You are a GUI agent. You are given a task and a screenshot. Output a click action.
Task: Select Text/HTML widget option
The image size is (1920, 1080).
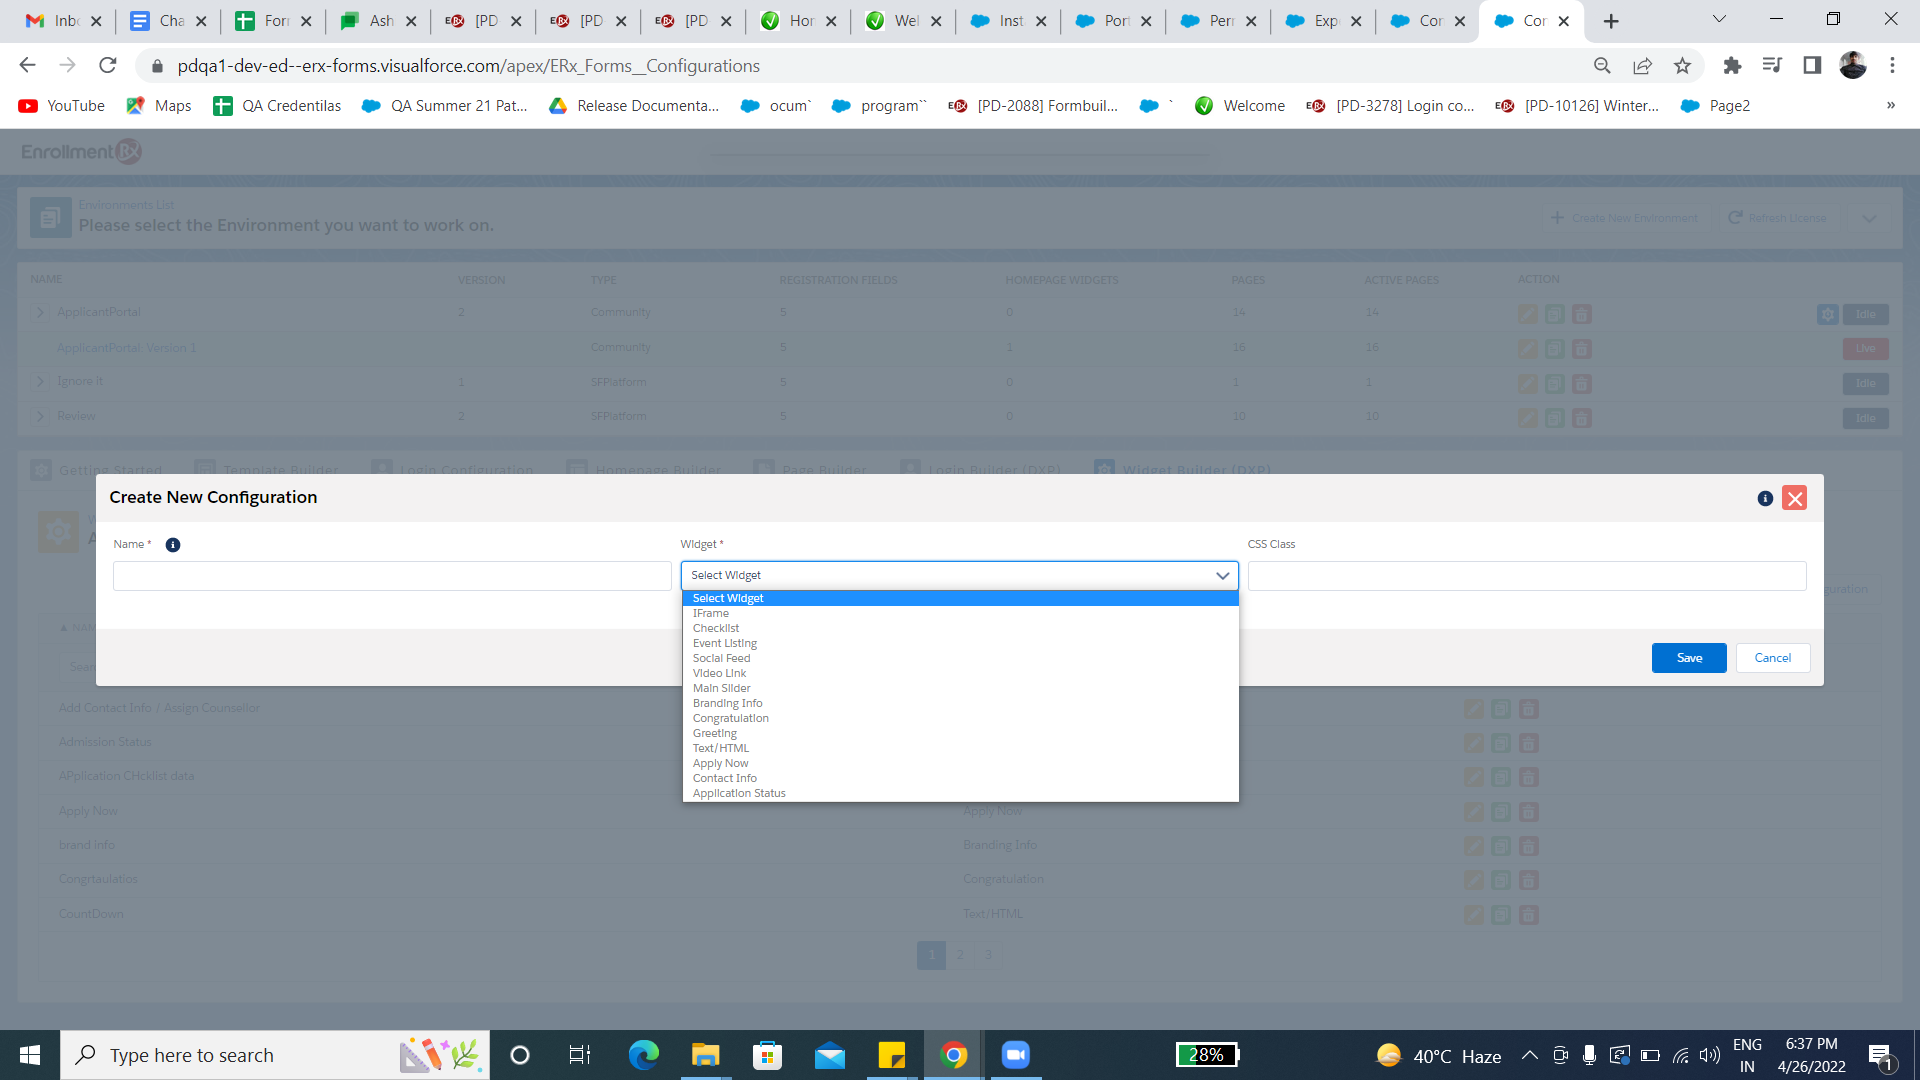tap(720, 748)
